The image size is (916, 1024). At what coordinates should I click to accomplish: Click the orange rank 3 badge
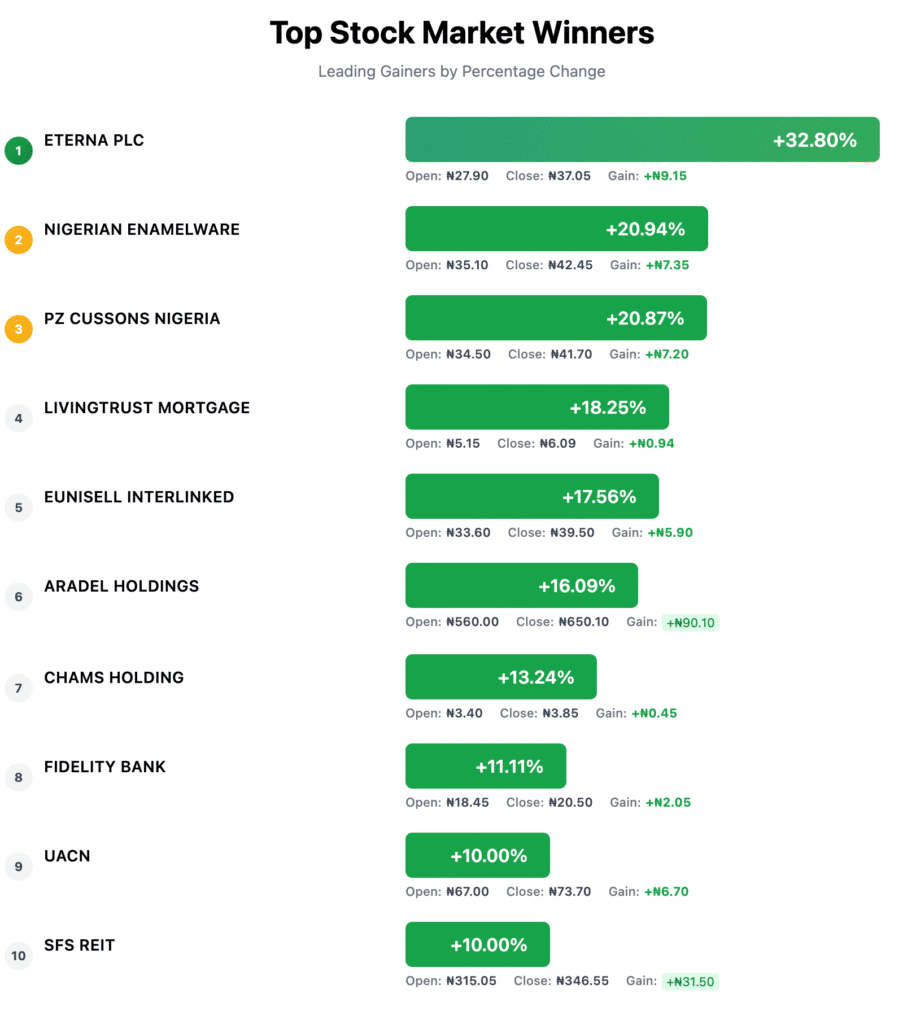click(x=18, y=329)
